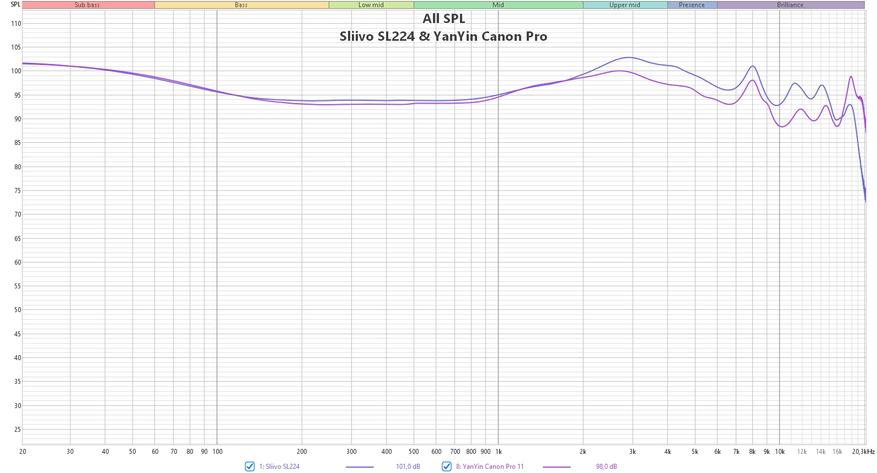
Task: Click the Presence band label
Action: (x=692, y=5)
